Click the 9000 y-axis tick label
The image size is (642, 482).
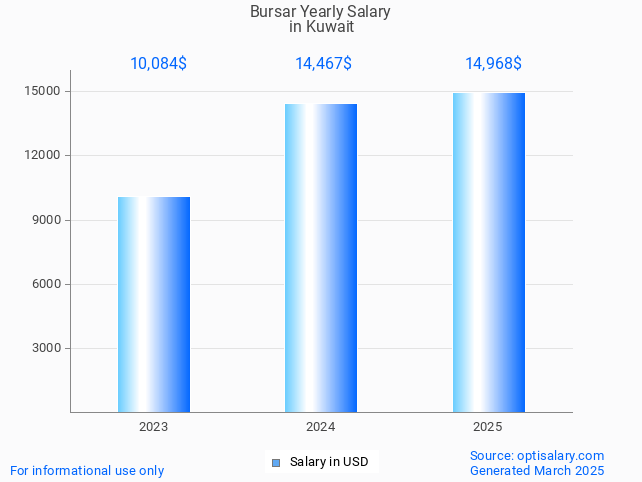(x=47, y=220)
